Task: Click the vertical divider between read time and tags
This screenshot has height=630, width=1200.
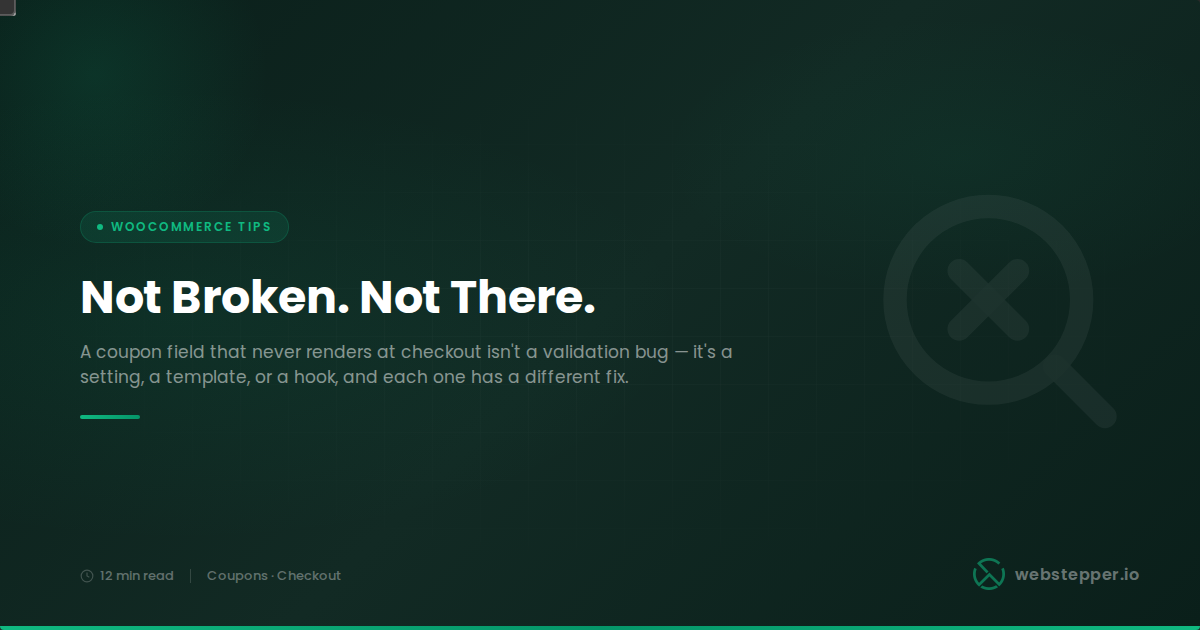Action: tap(190, 576)
